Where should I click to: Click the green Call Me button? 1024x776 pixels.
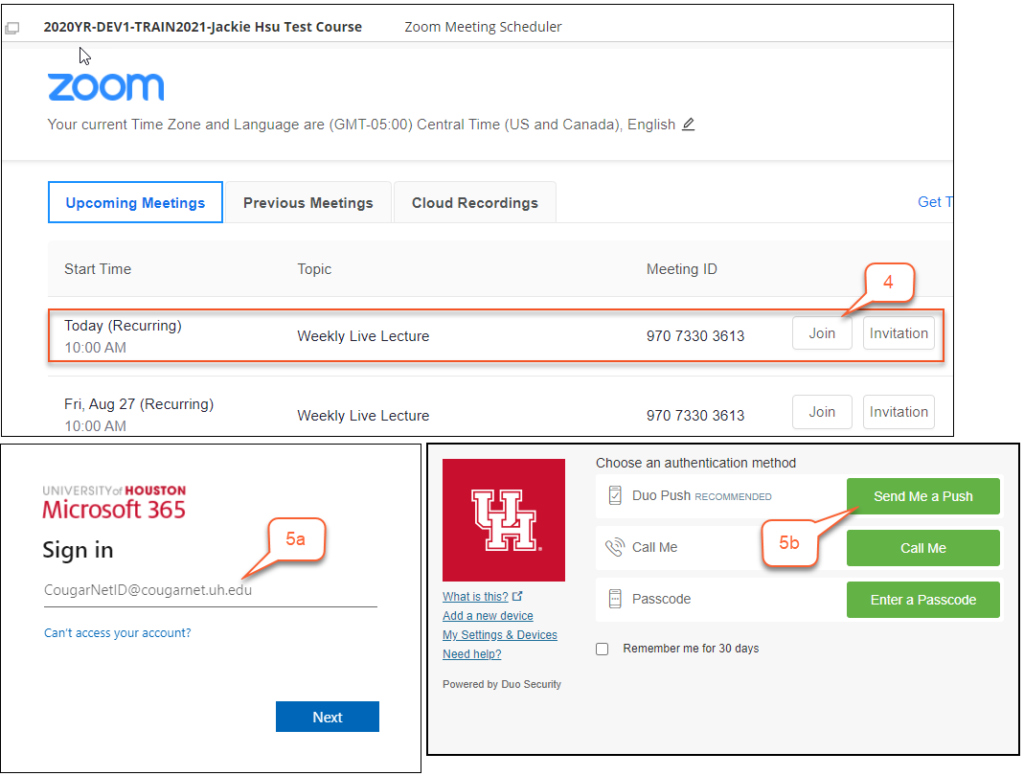click(923, 548)
